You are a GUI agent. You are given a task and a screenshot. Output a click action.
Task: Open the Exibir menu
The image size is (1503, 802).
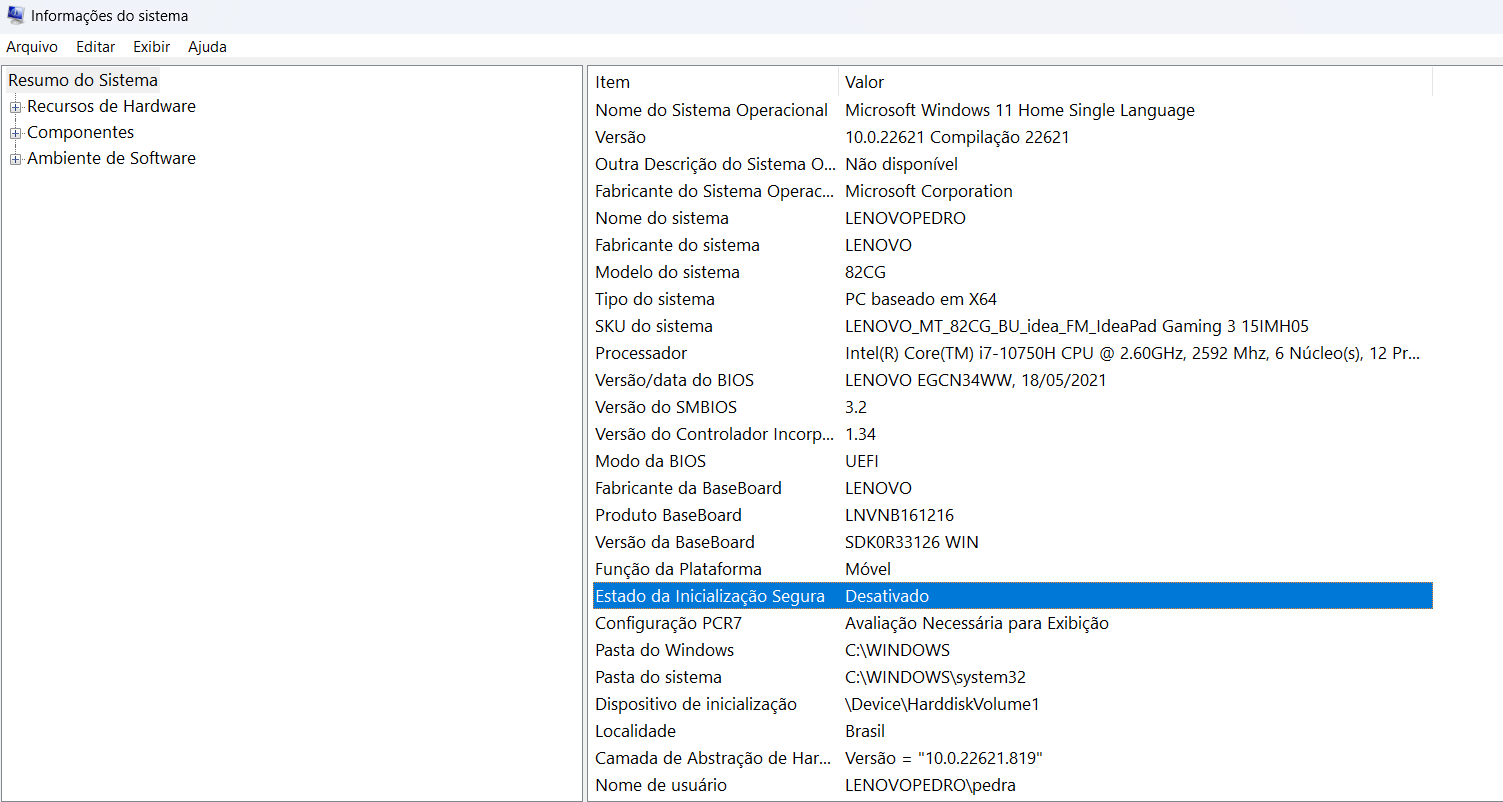[152, 47]
